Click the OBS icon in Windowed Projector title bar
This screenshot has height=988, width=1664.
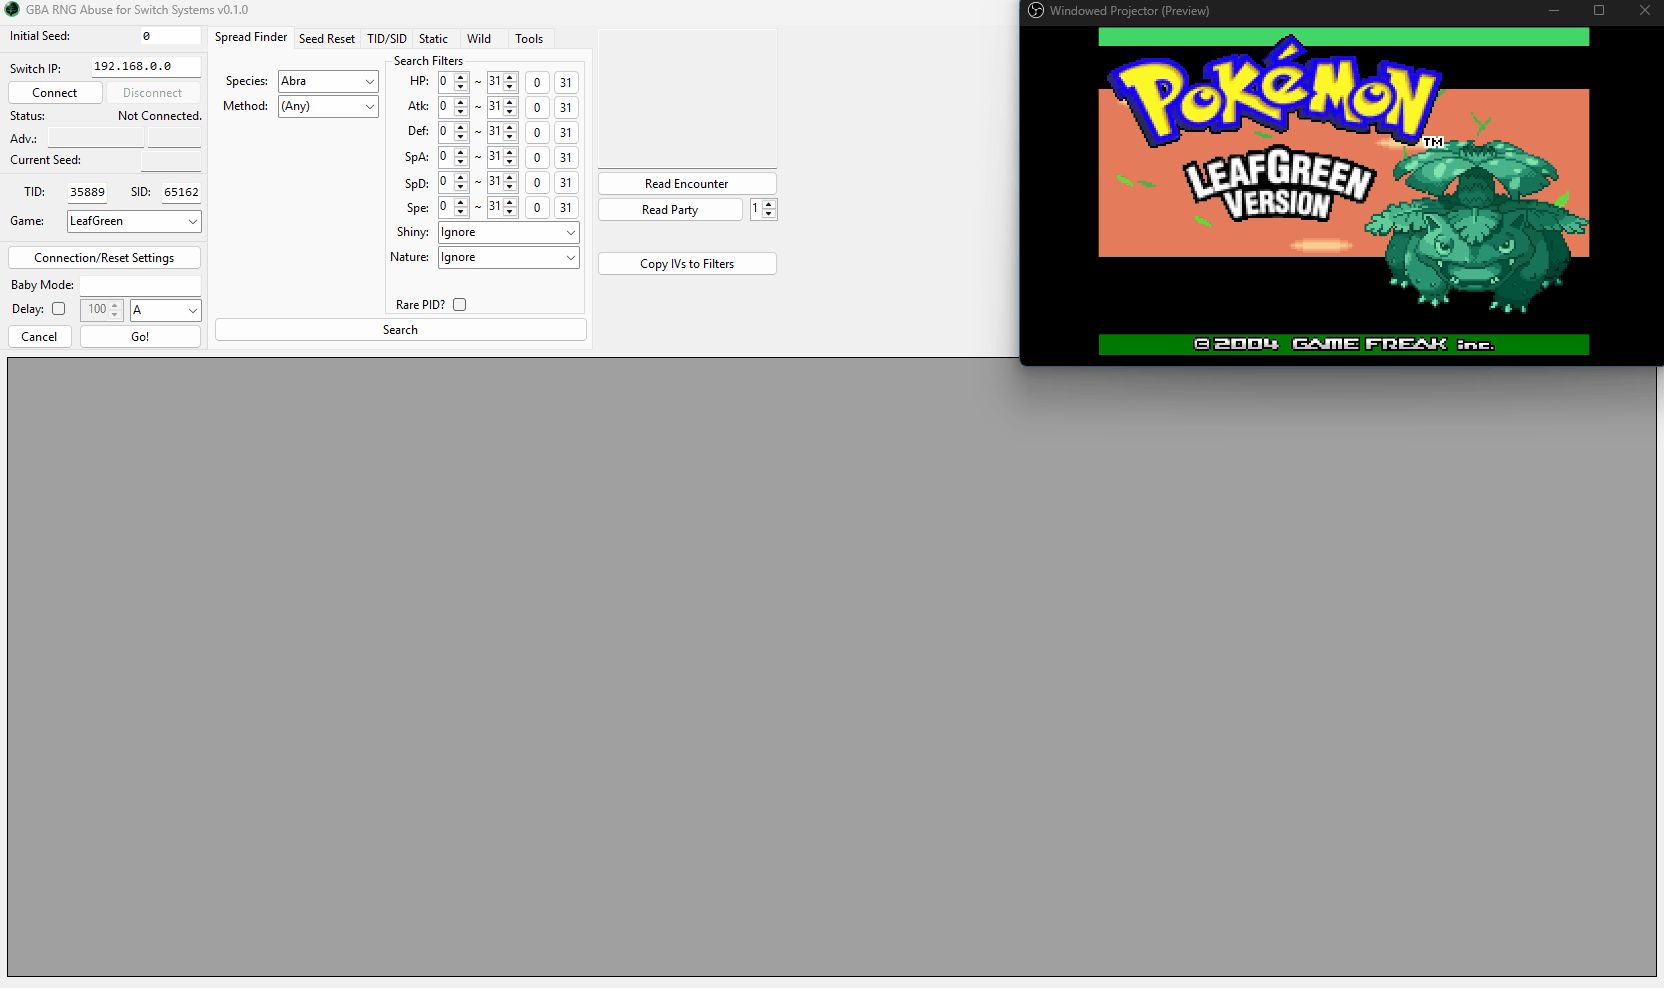pyautogui.click(x=1036, y=11)
